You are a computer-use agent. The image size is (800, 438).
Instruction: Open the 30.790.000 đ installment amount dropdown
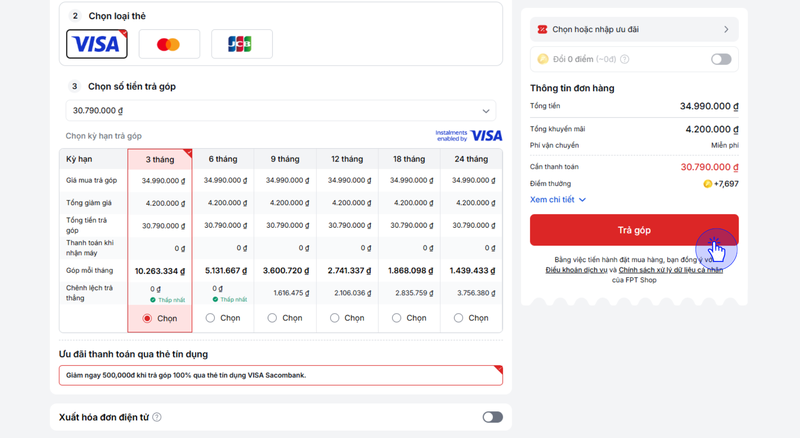pos(281,110)
